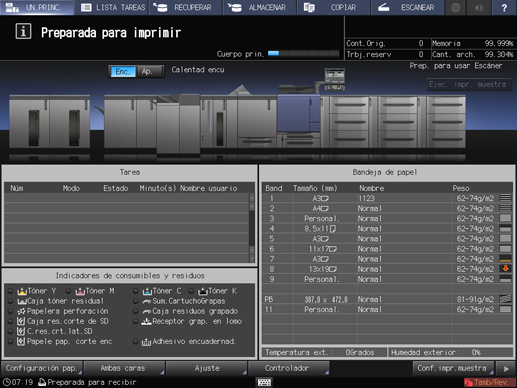Show more options with right arrow button
517x388 pixels.
[x=506, y=368]
